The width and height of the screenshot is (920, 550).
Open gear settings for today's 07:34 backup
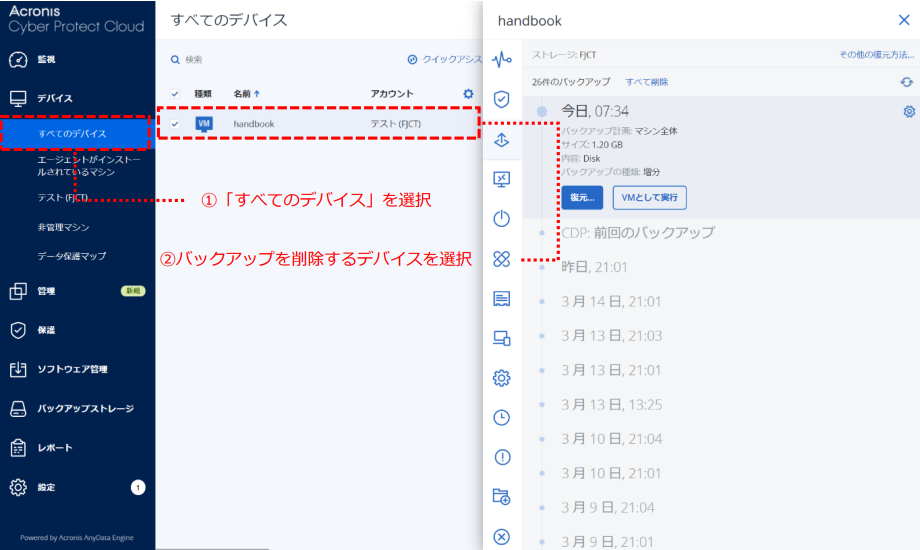pos(908,111)
